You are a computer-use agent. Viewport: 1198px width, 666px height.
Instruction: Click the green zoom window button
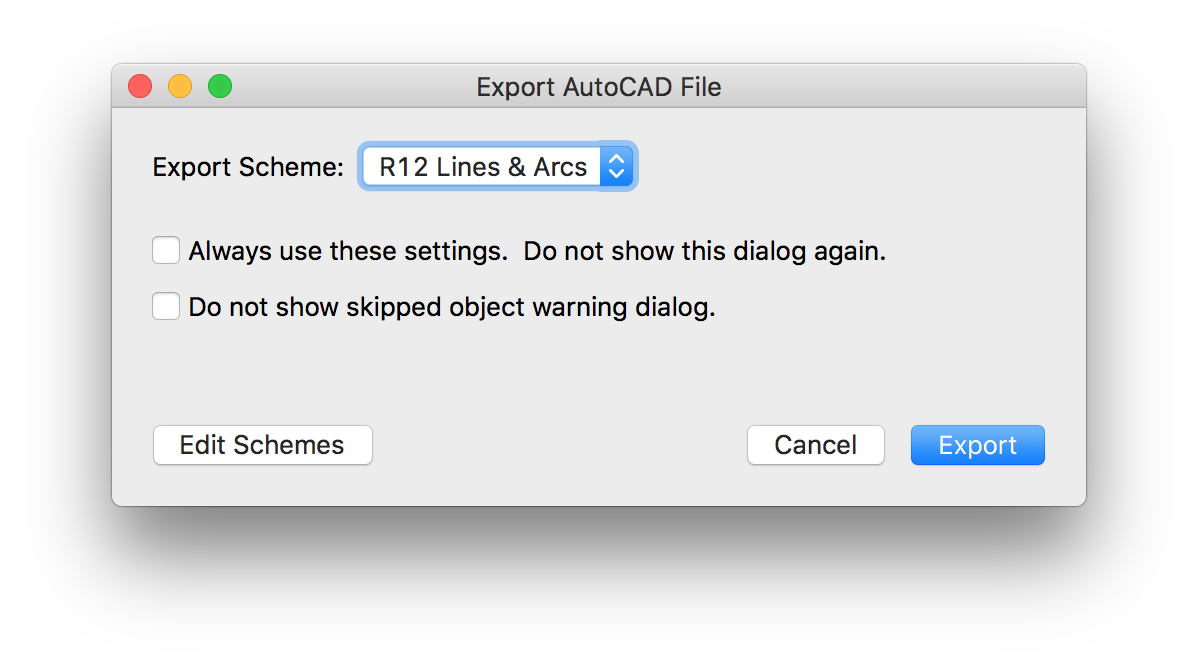click(220, 87)
